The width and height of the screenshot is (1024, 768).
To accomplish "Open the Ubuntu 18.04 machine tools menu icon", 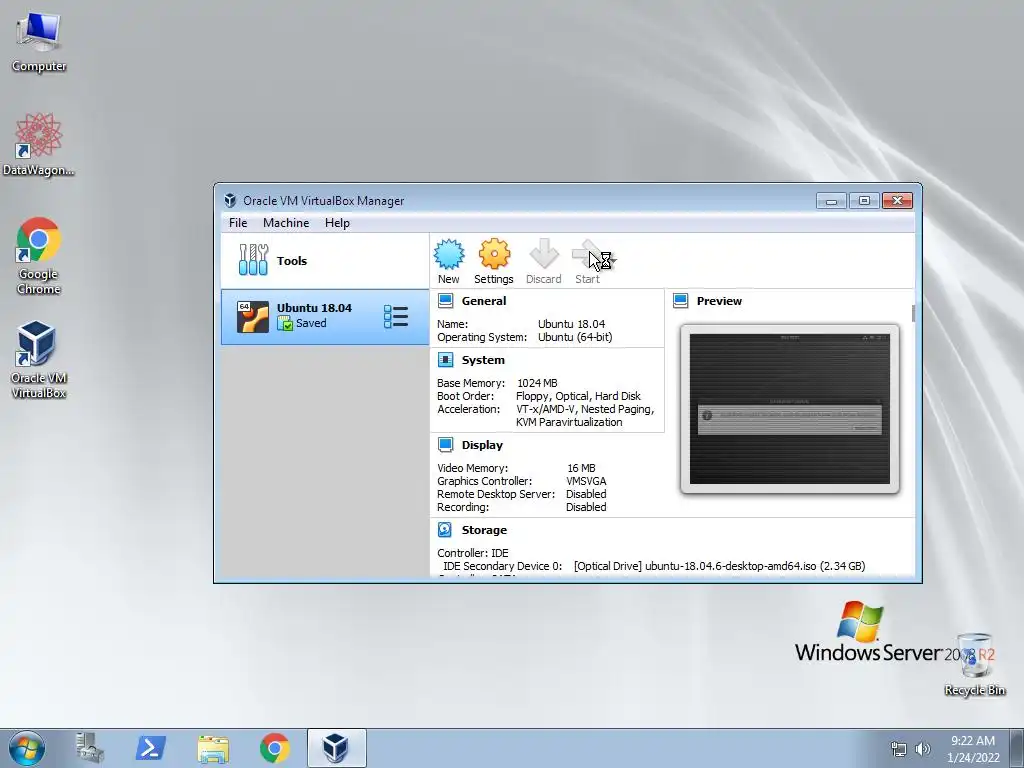I will [396, 317].
